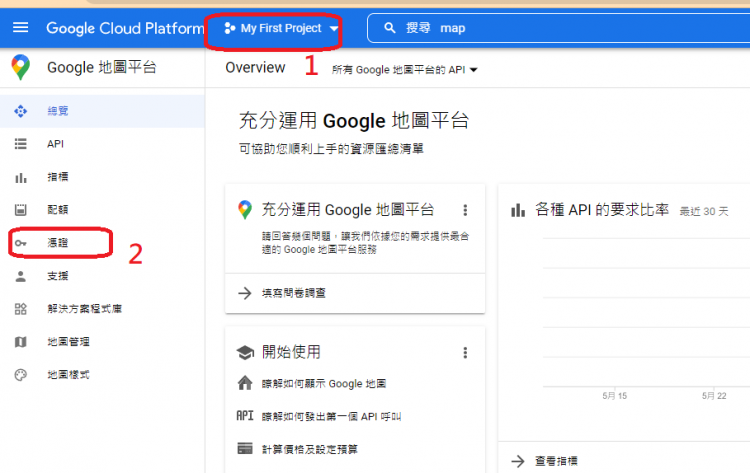Select 解決方案程式庫 in the sidebar

click(84, 309)
